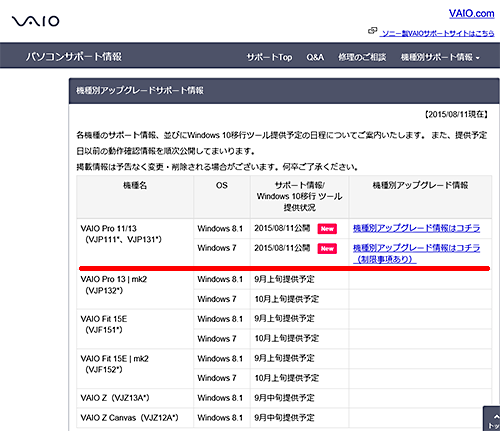
Task: Click New badge in Windows 7 row
Action: pos(327,248)
